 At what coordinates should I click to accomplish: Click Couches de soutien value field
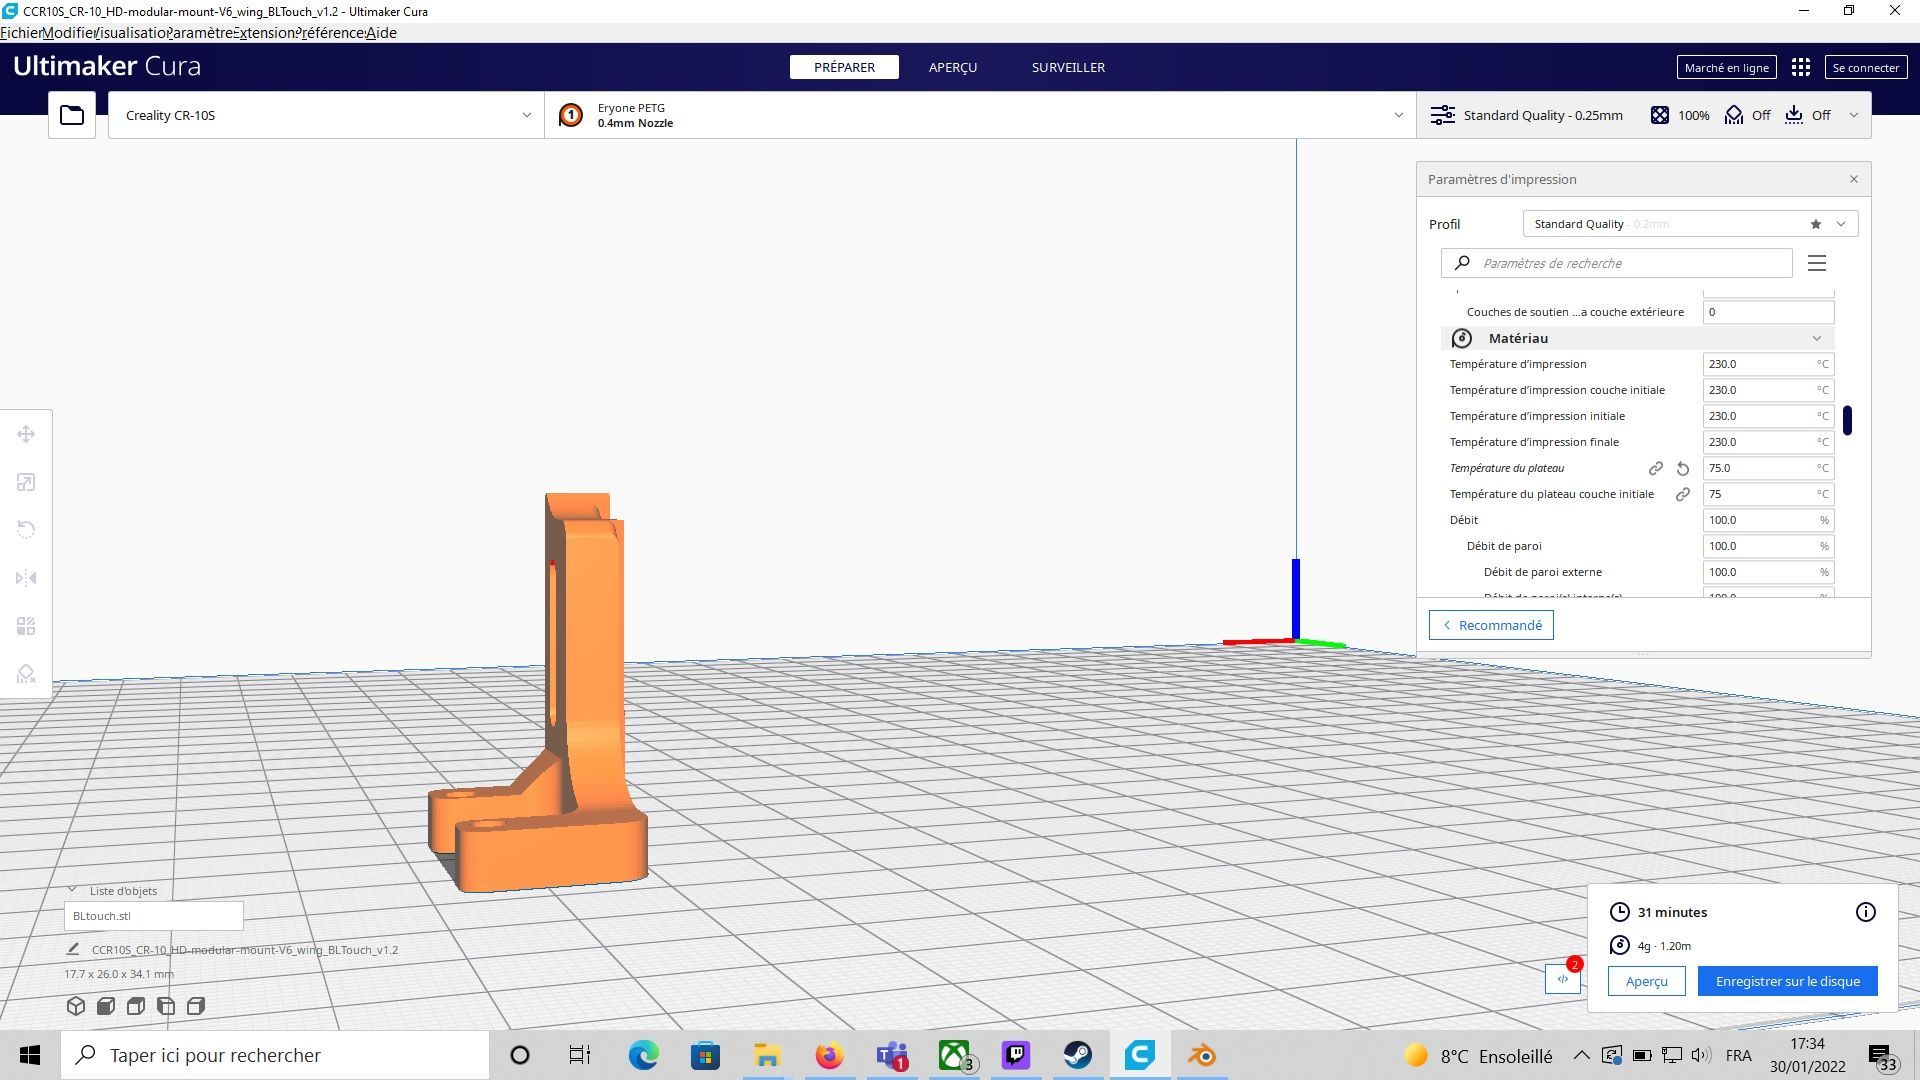[1768, 312]
